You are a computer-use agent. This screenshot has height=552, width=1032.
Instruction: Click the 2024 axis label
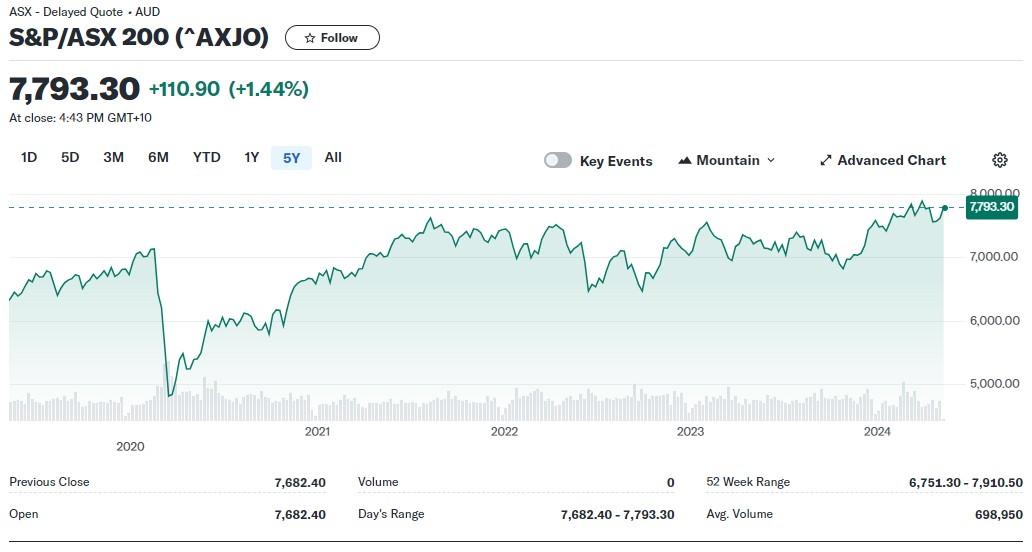coord(877,432)
